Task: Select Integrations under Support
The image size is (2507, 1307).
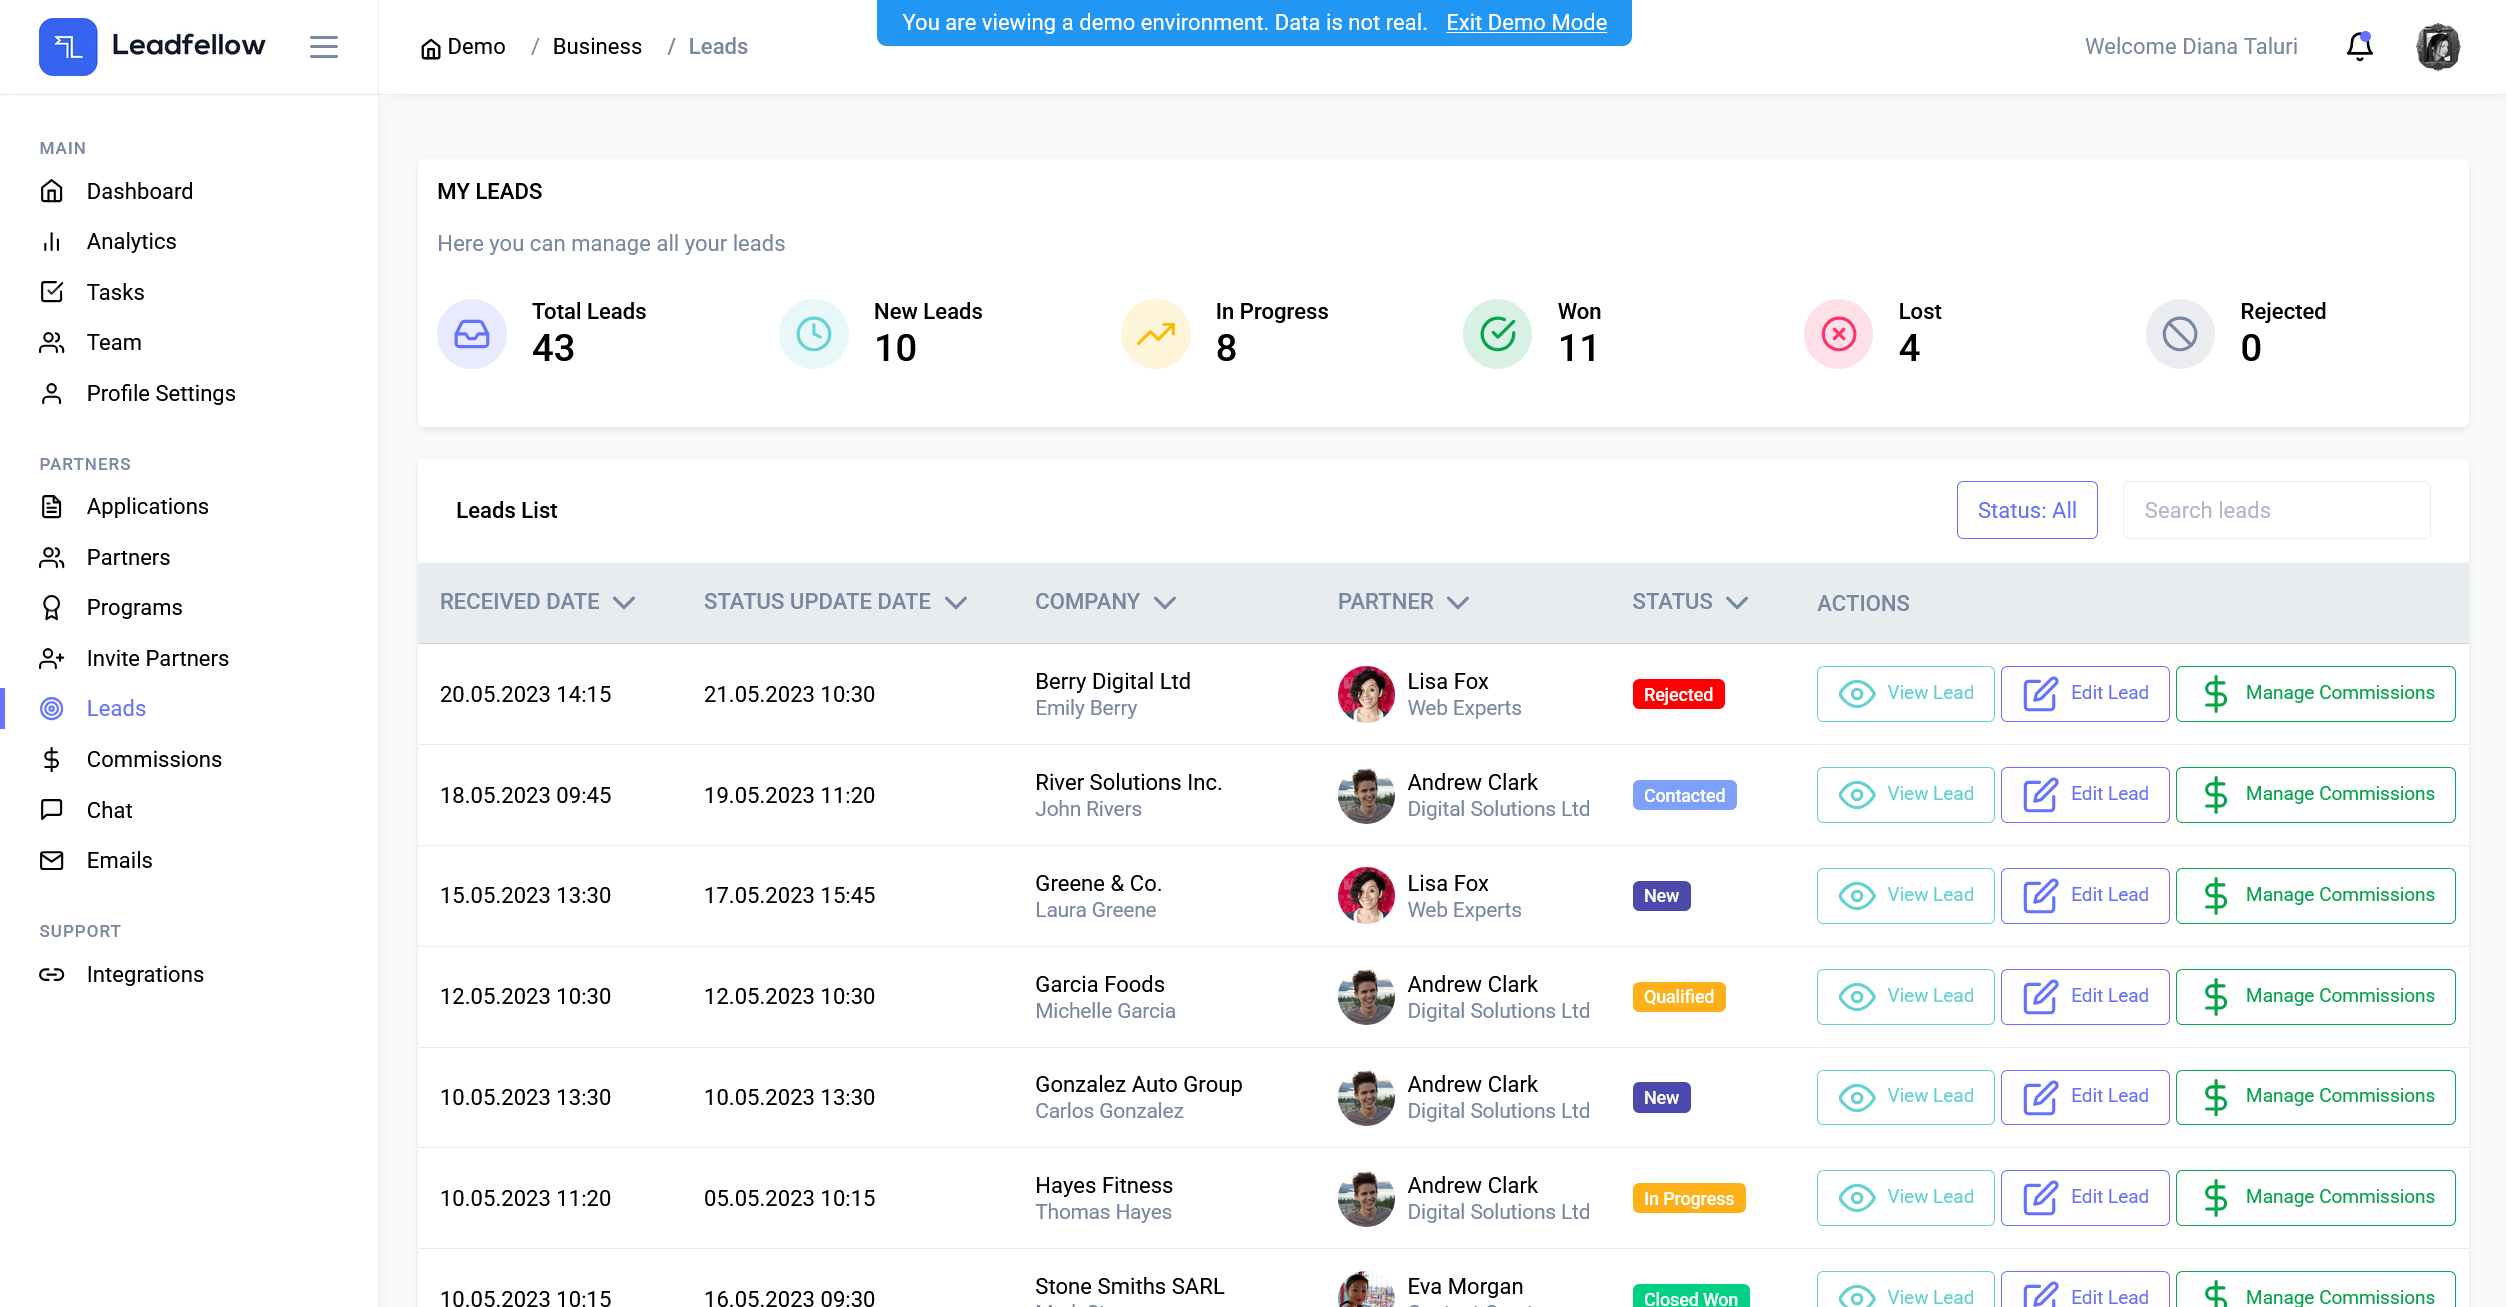Action: click(145, 974)
